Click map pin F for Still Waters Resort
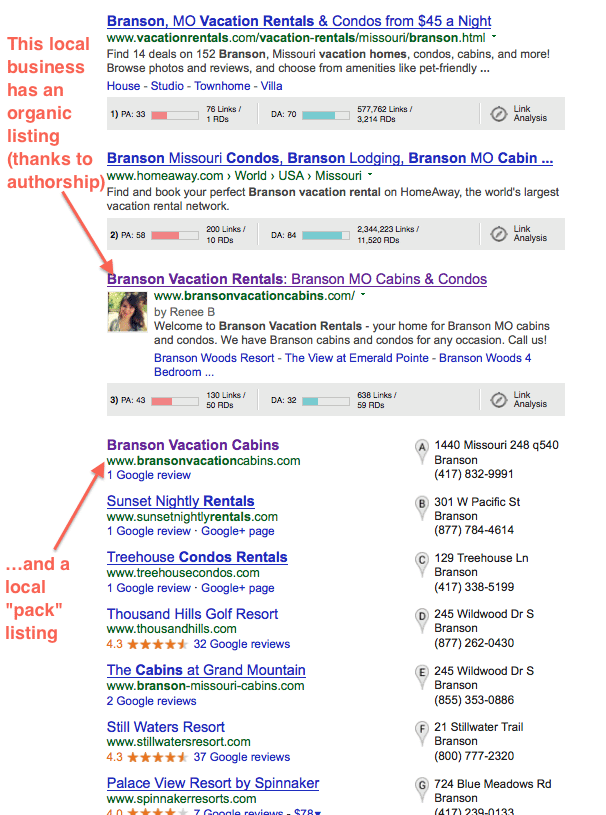This screenshot has height=815, width=606. click(421, 733)
